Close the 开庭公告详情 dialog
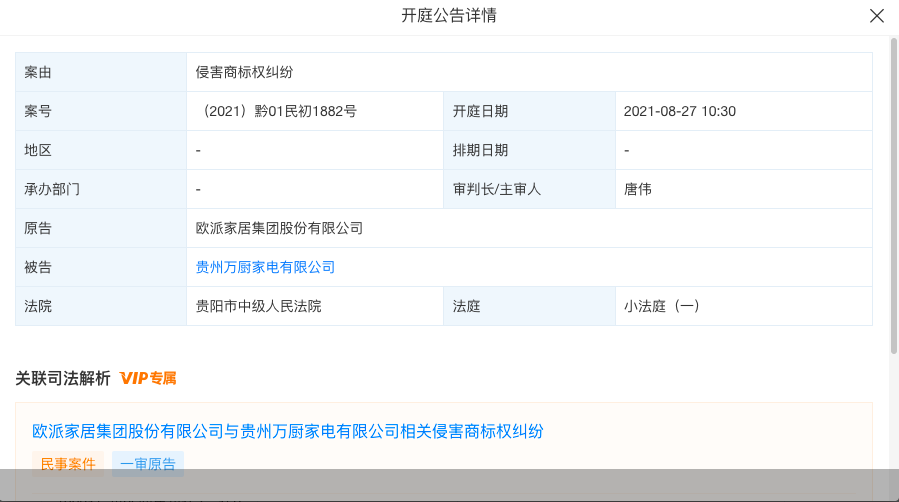 click(877, 16)
